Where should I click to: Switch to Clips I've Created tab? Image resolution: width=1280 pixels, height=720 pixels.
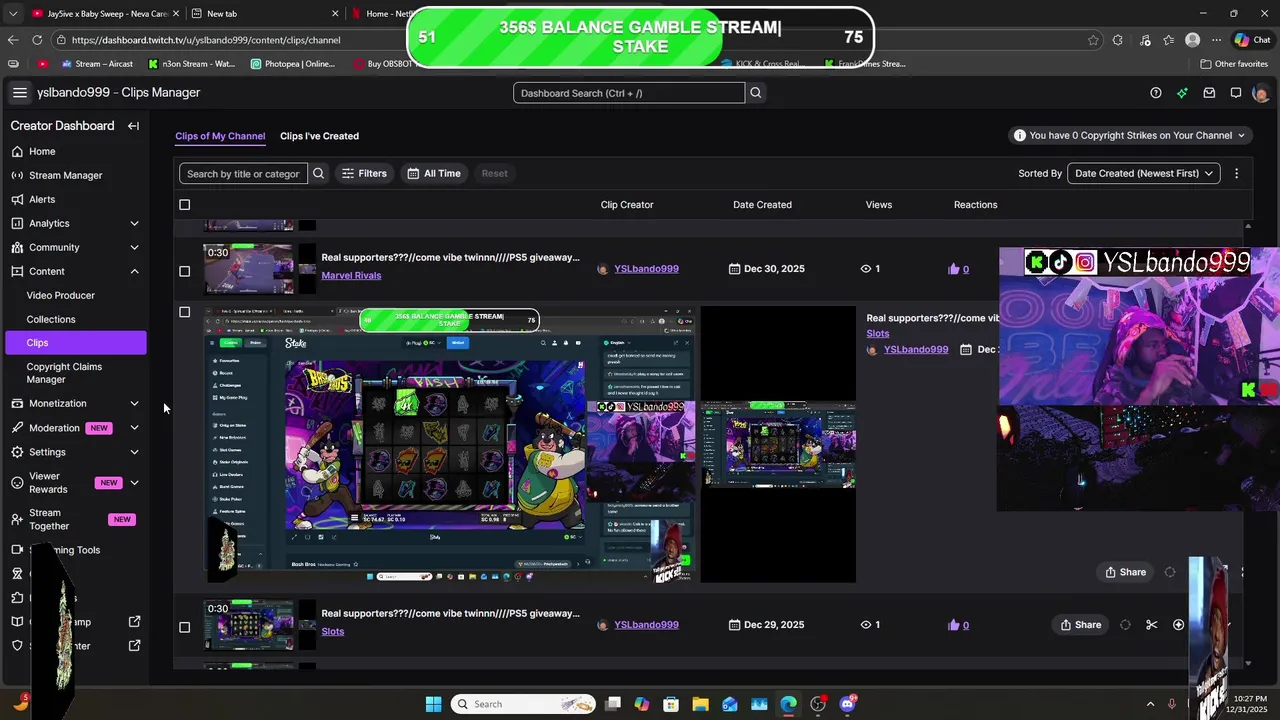click(319, 136)
